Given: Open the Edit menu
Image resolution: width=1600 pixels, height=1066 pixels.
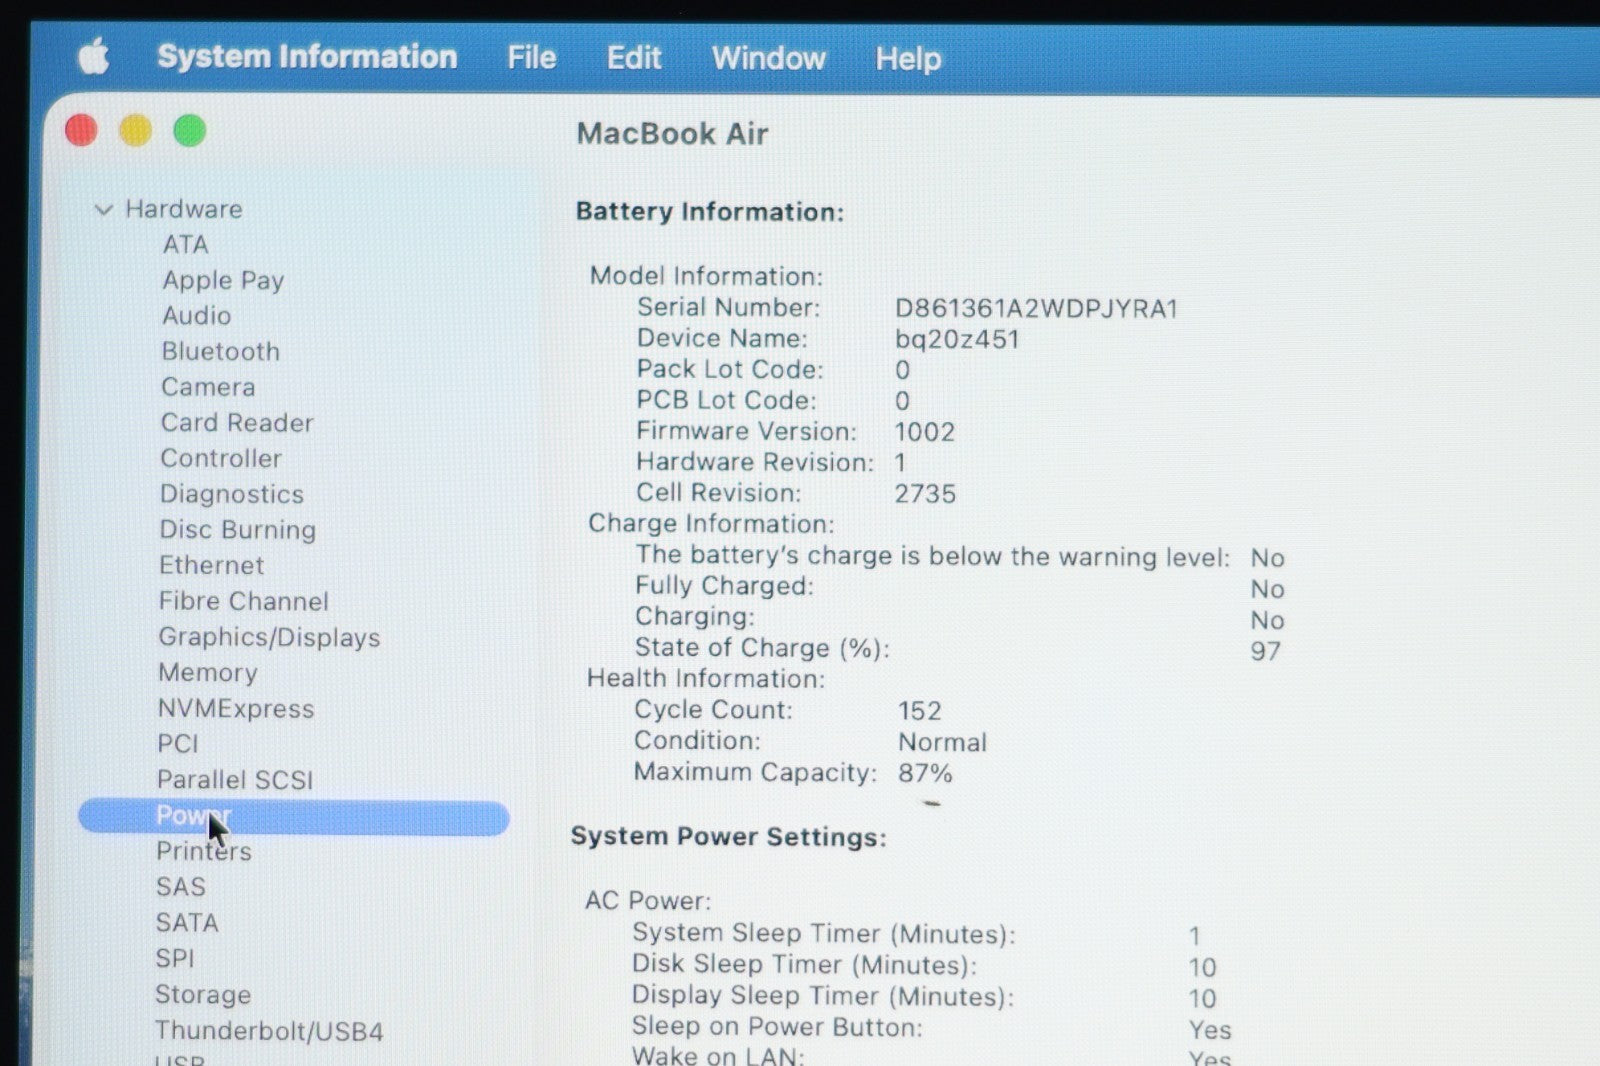Looking at the screenshot, I should click(x=634, y=58).
